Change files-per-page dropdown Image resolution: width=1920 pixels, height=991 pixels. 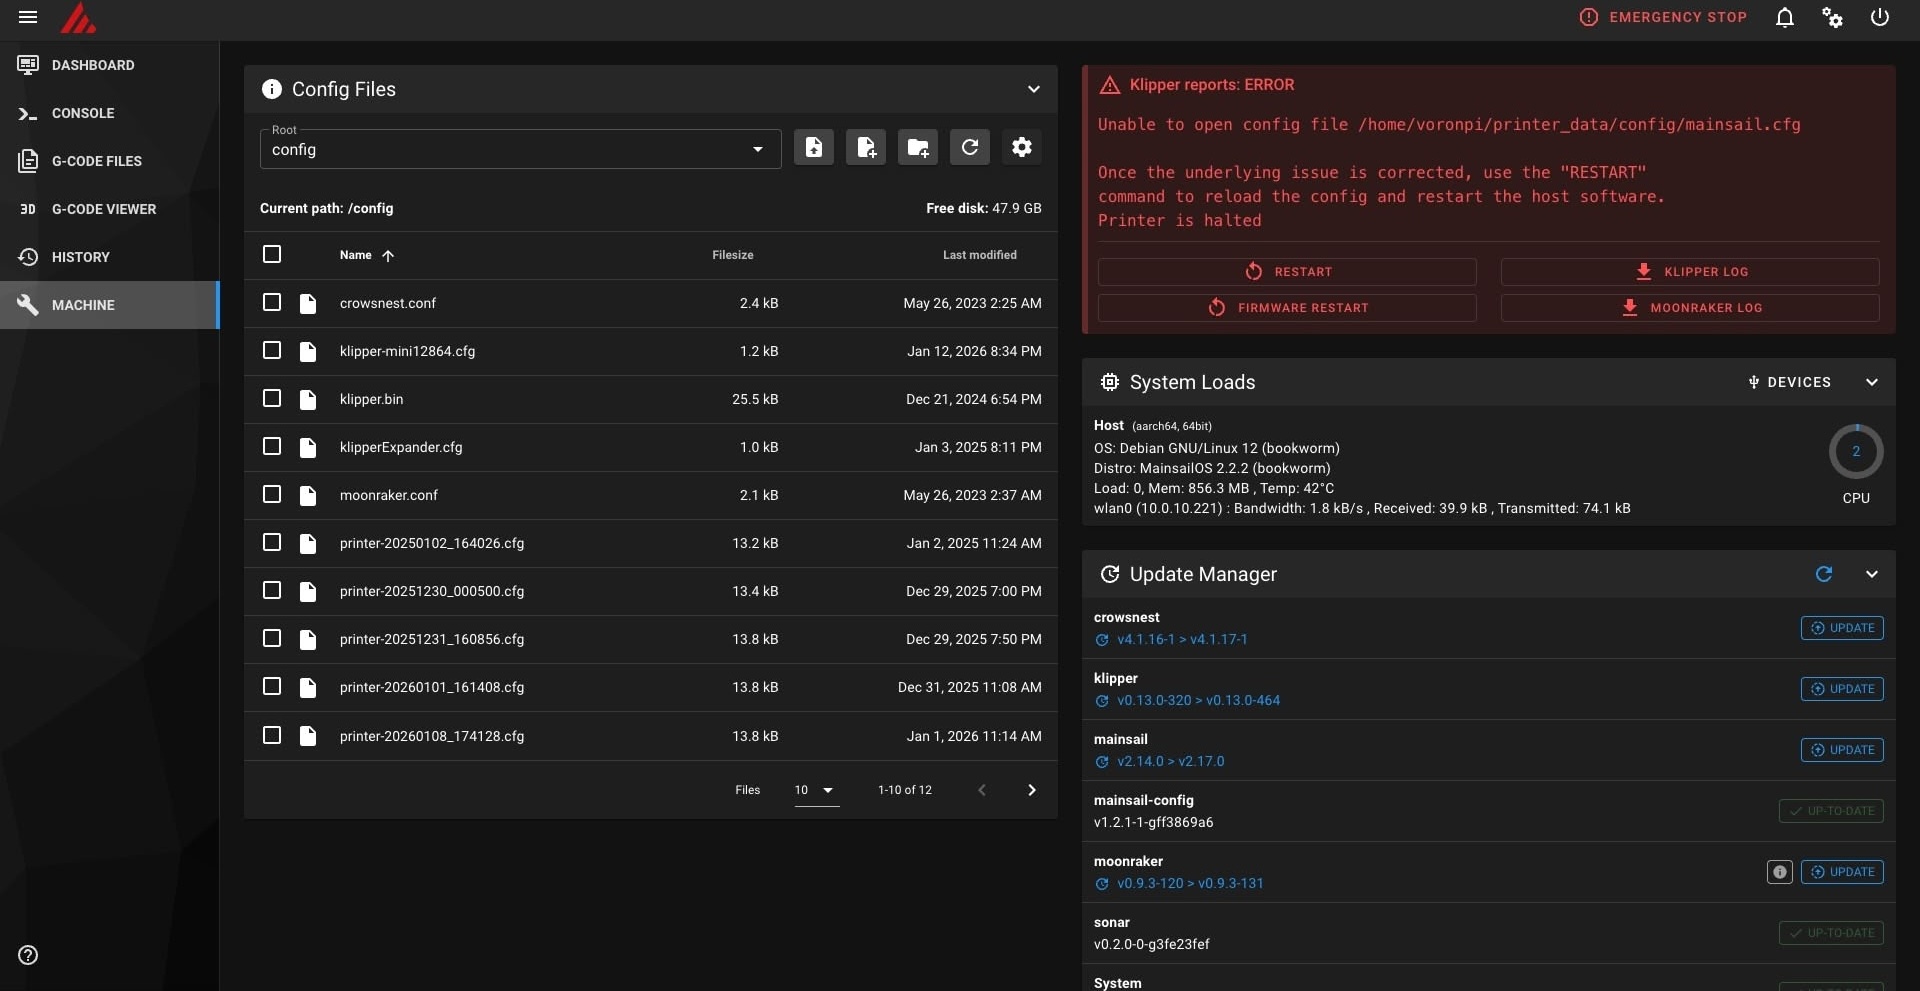click(x=816, y=790)
